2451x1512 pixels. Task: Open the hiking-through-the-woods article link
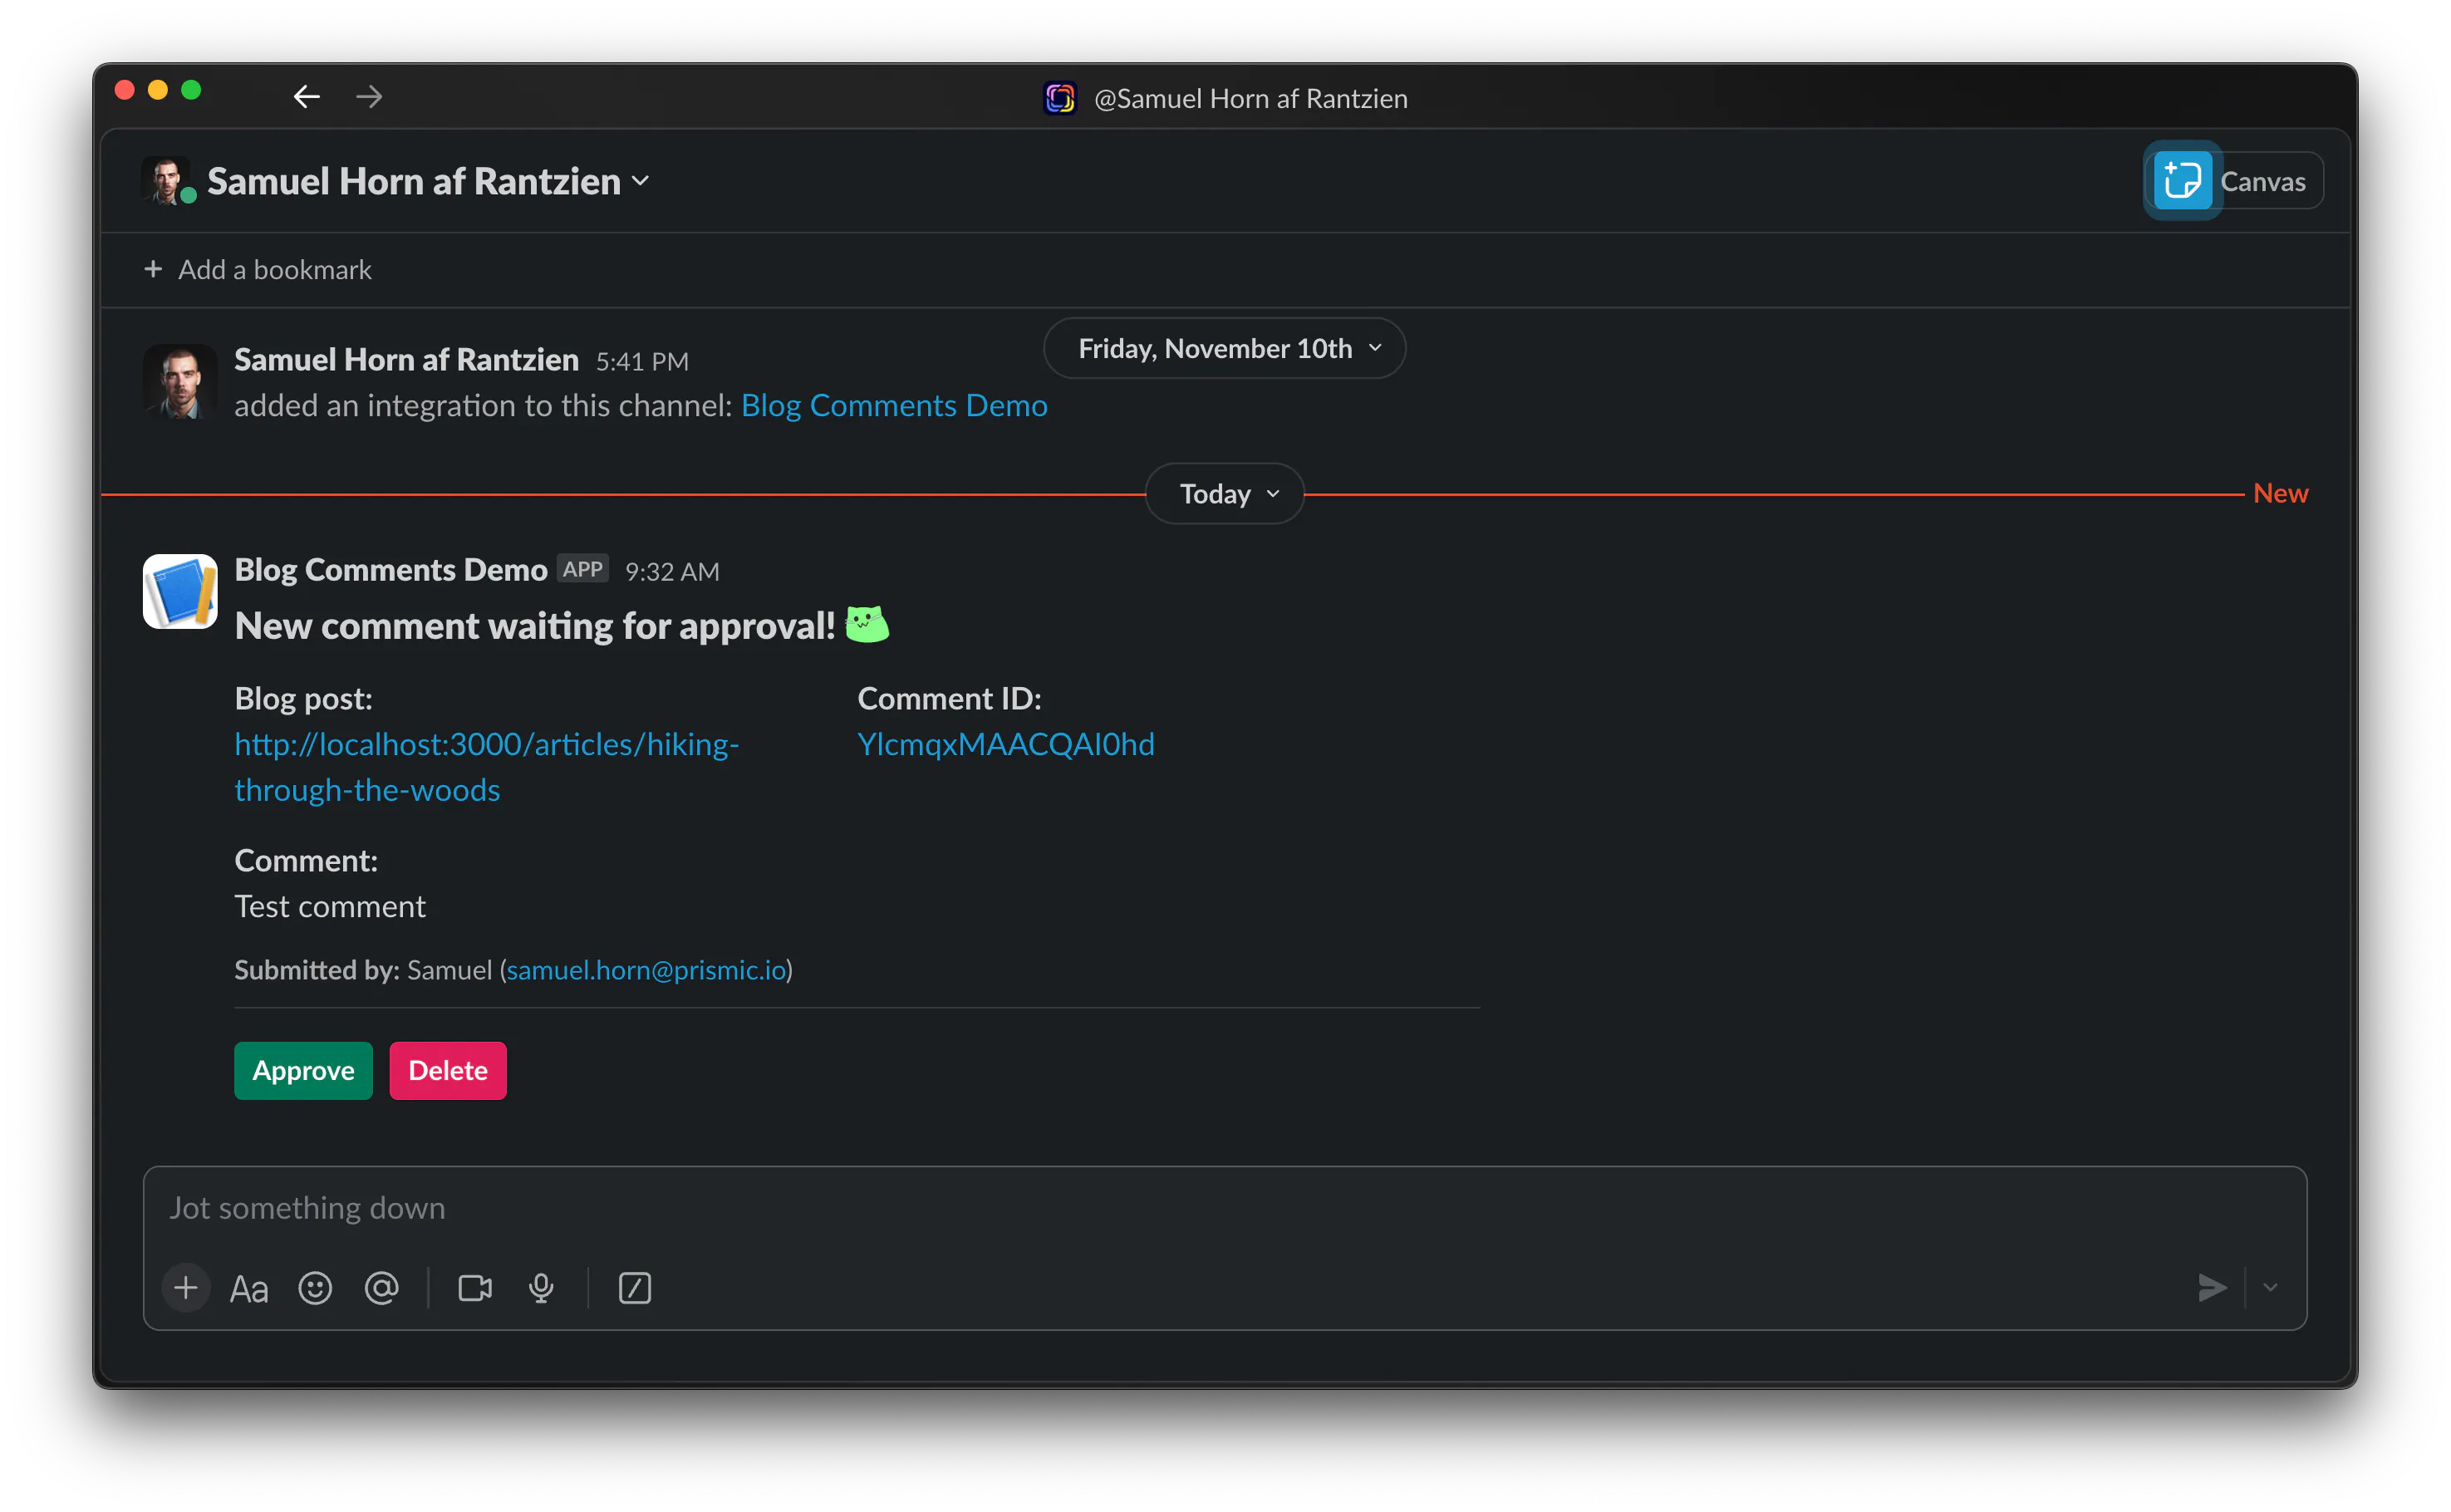point(487,767)
